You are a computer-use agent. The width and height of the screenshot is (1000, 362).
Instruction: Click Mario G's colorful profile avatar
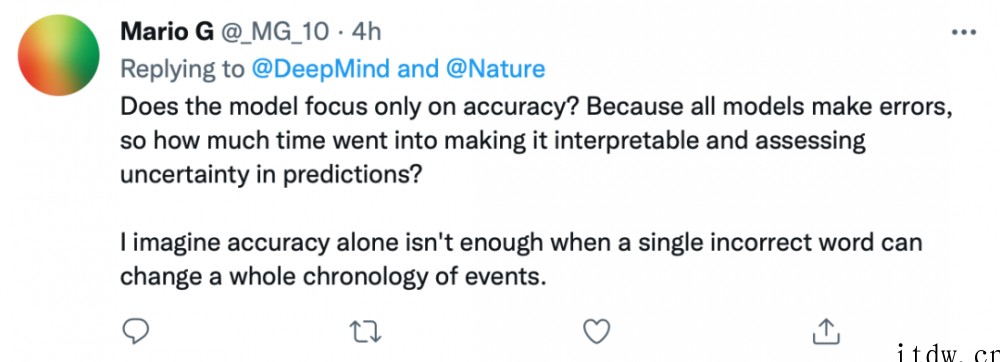tap(59, 55)
